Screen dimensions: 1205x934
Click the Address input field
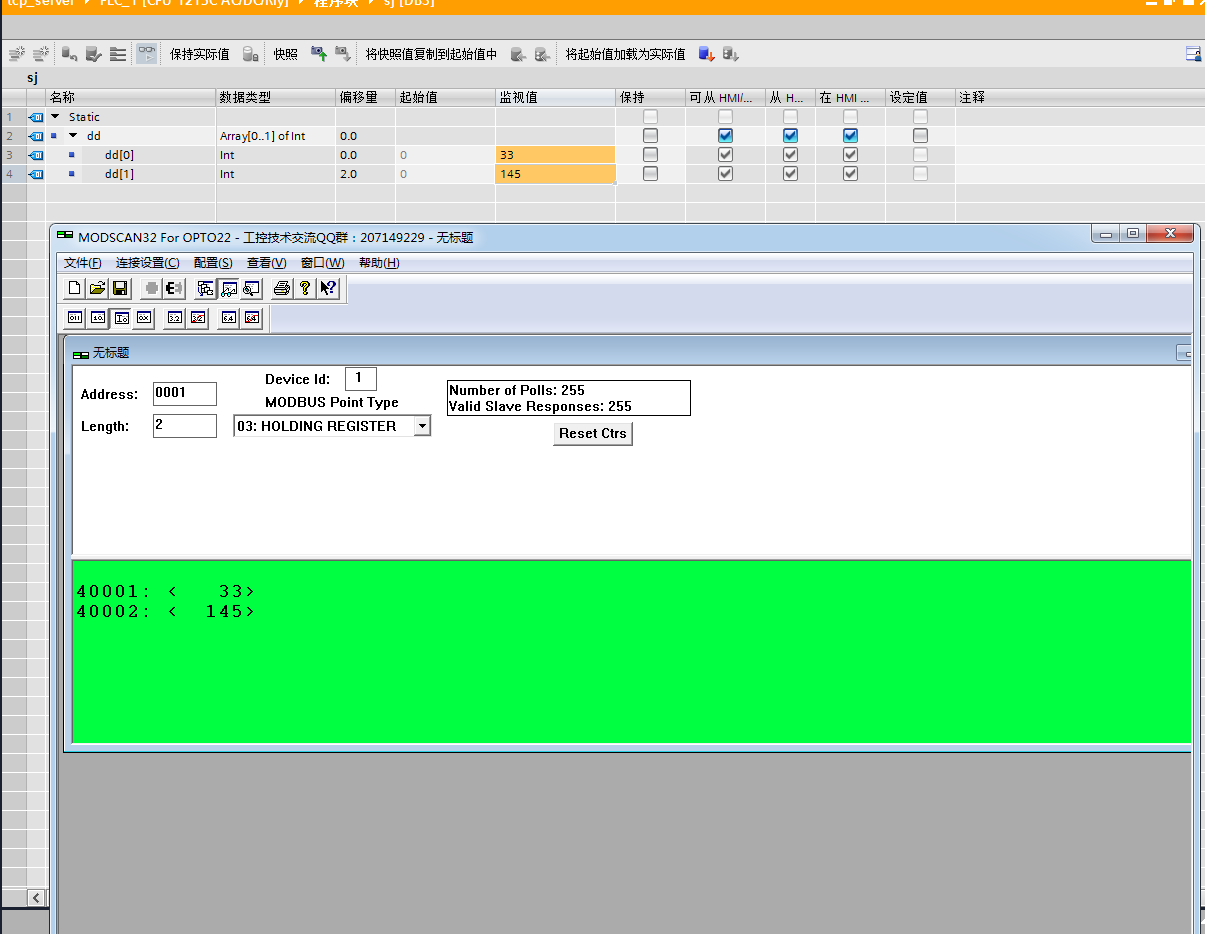184,393
